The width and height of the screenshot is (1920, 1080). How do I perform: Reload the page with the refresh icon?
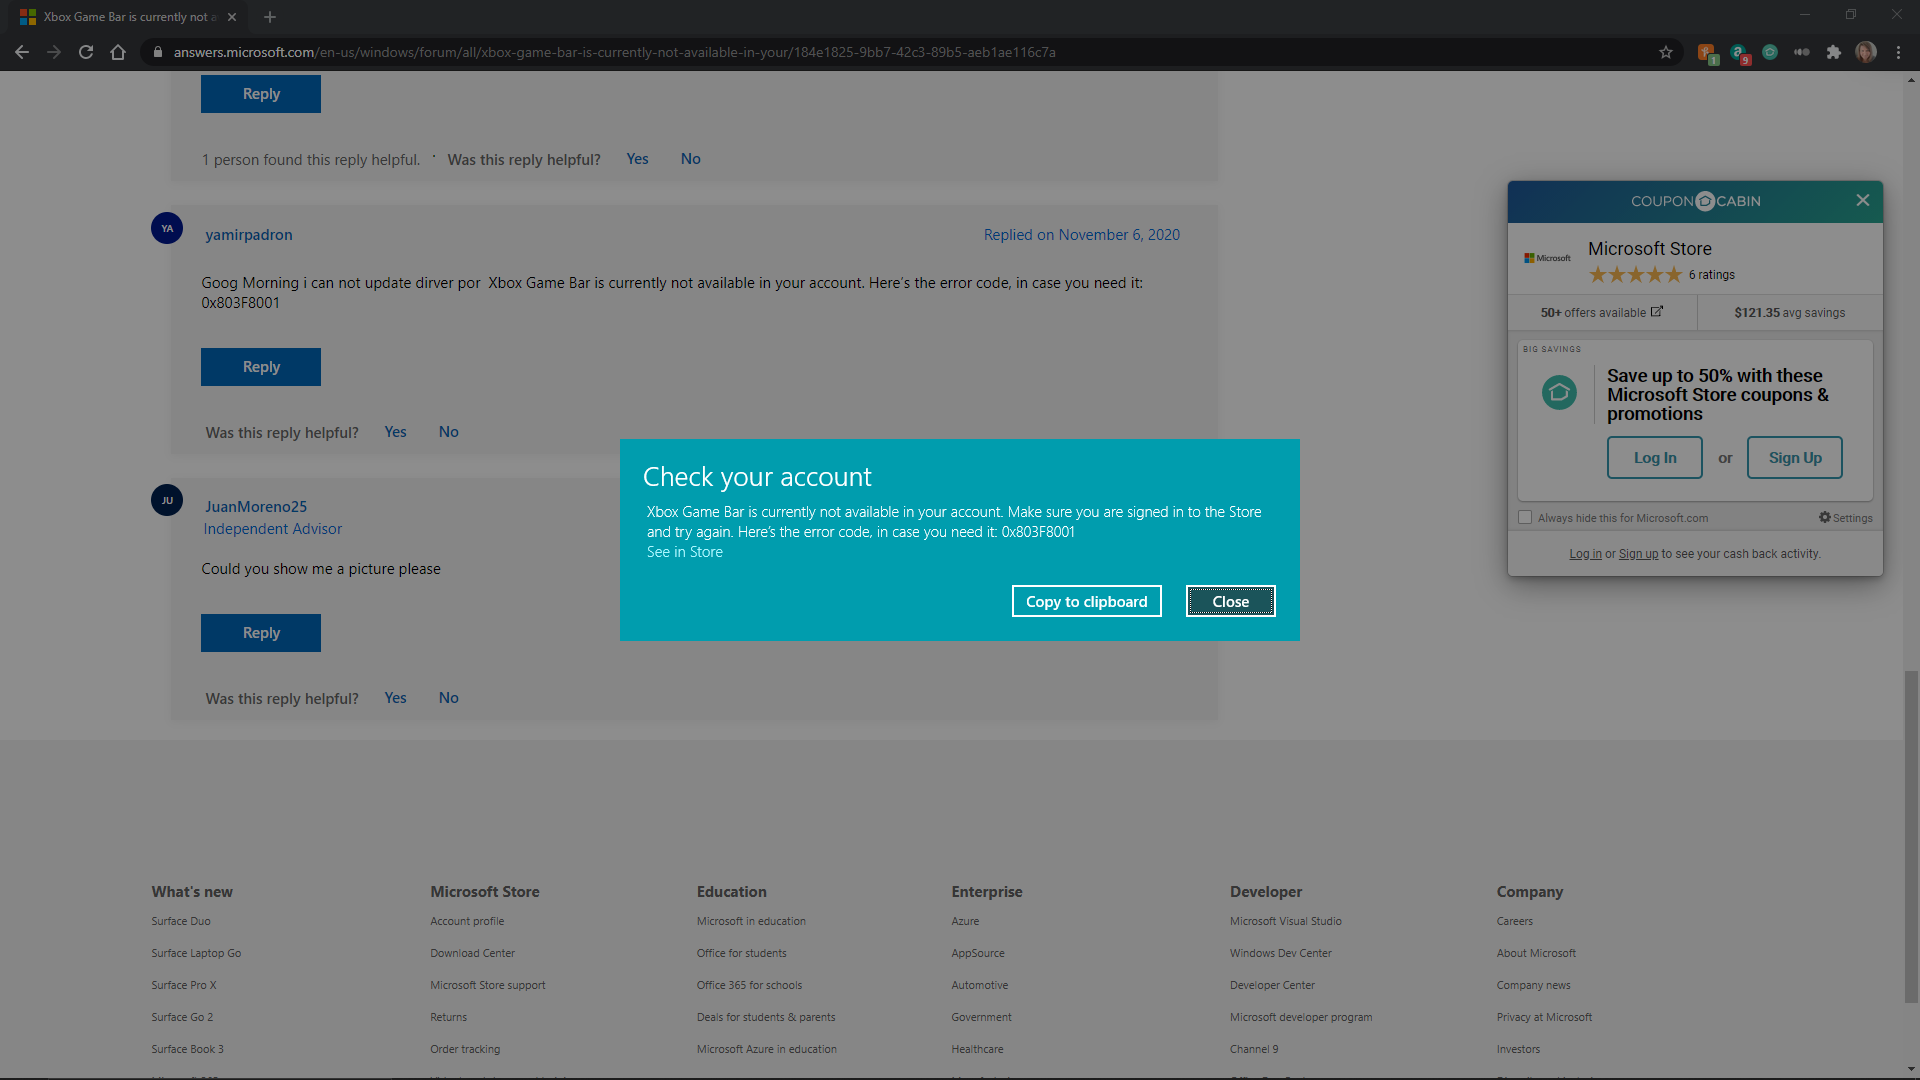click(86, 52)
